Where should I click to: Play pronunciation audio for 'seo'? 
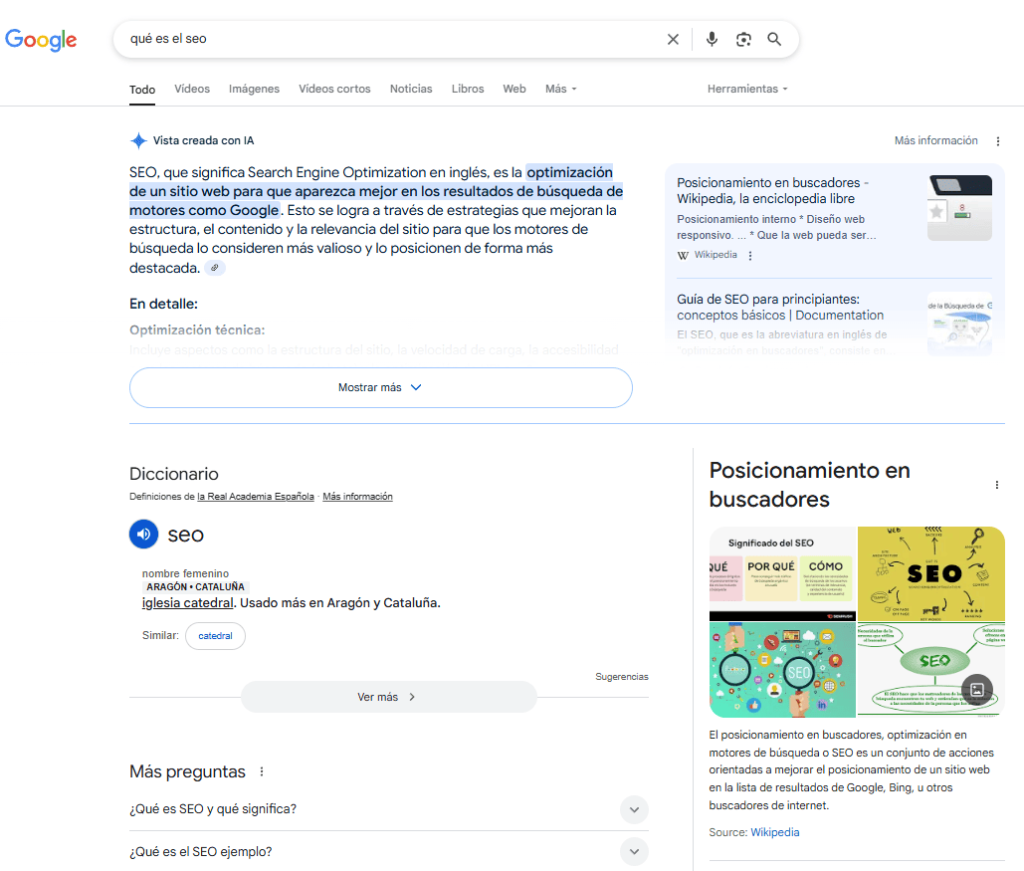click(144, 534)
